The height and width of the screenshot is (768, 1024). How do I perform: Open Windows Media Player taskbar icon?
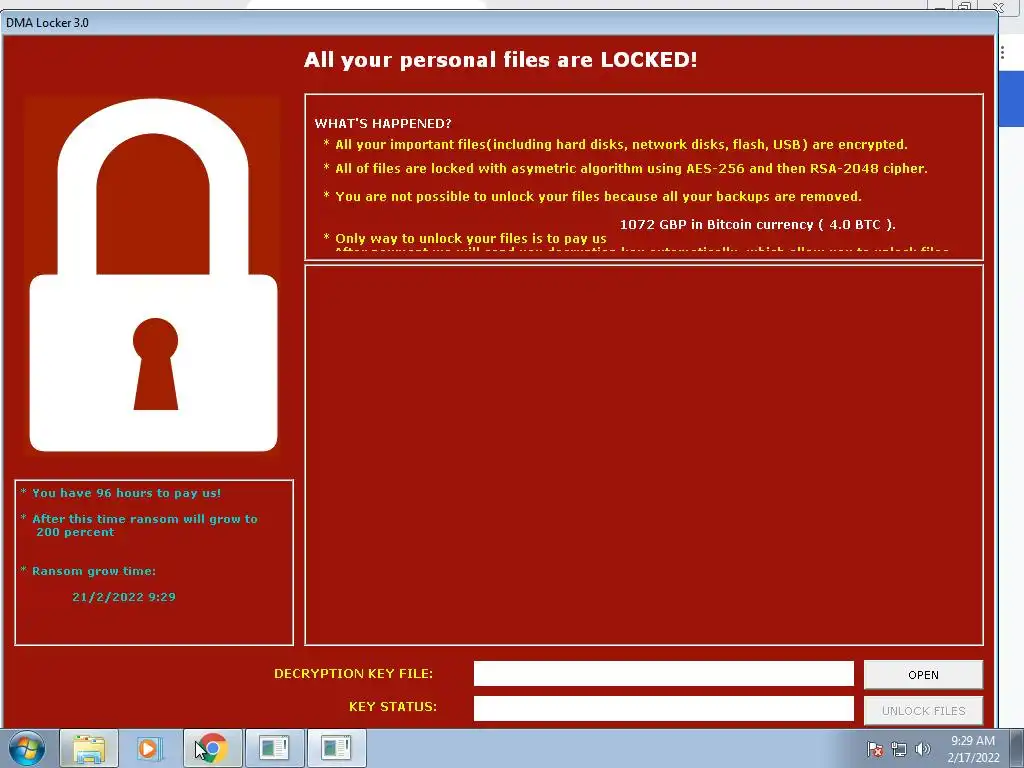(149, 748)
